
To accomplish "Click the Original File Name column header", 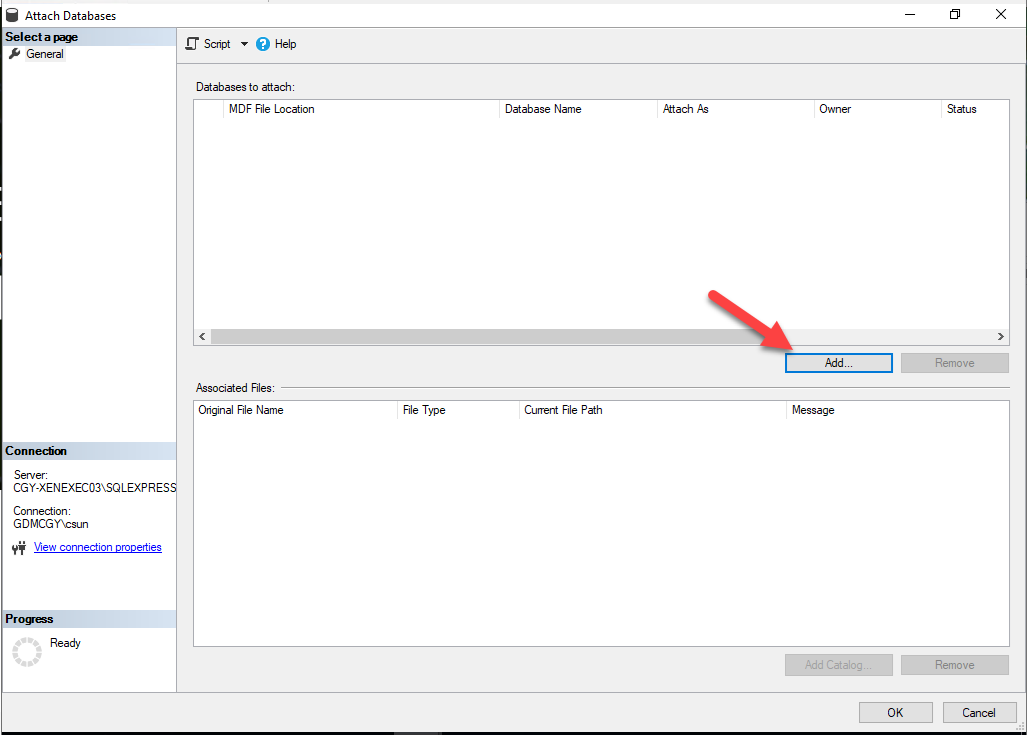I will 241,410.
